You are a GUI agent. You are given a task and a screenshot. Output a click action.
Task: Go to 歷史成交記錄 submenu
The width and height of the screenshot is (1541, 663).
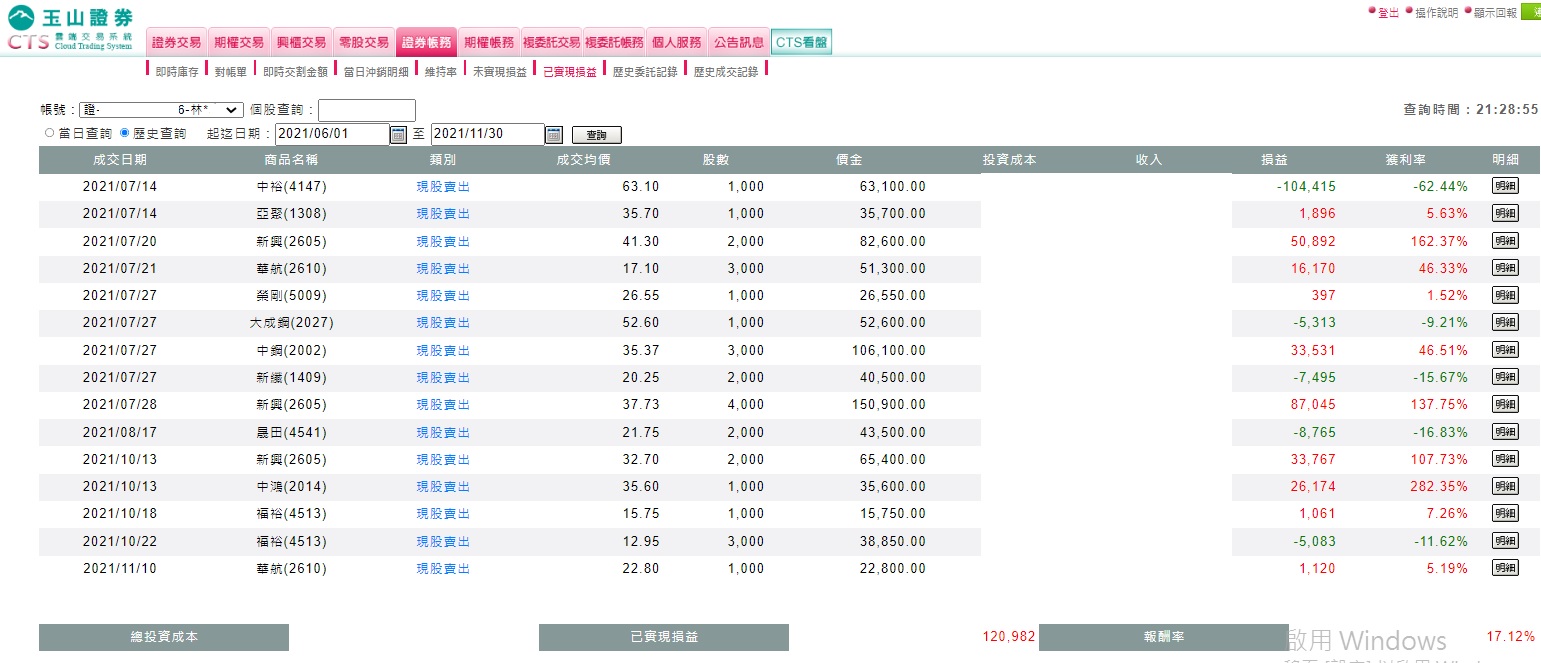[x=726, y=72]
